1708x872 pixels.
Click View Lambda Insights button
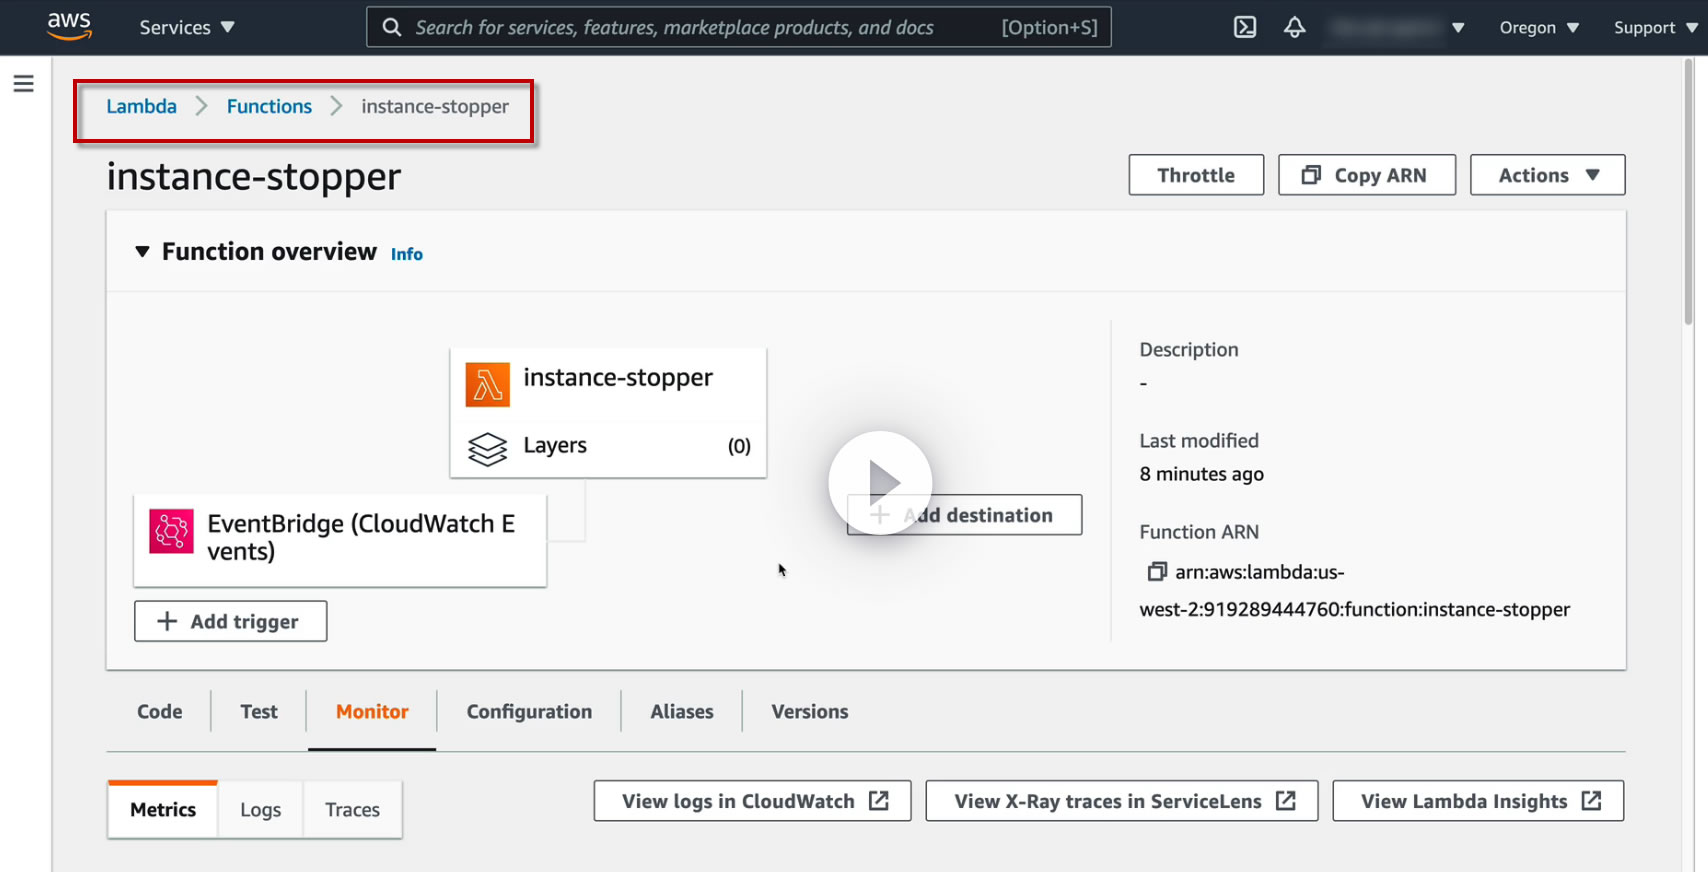coord(1478,801)
